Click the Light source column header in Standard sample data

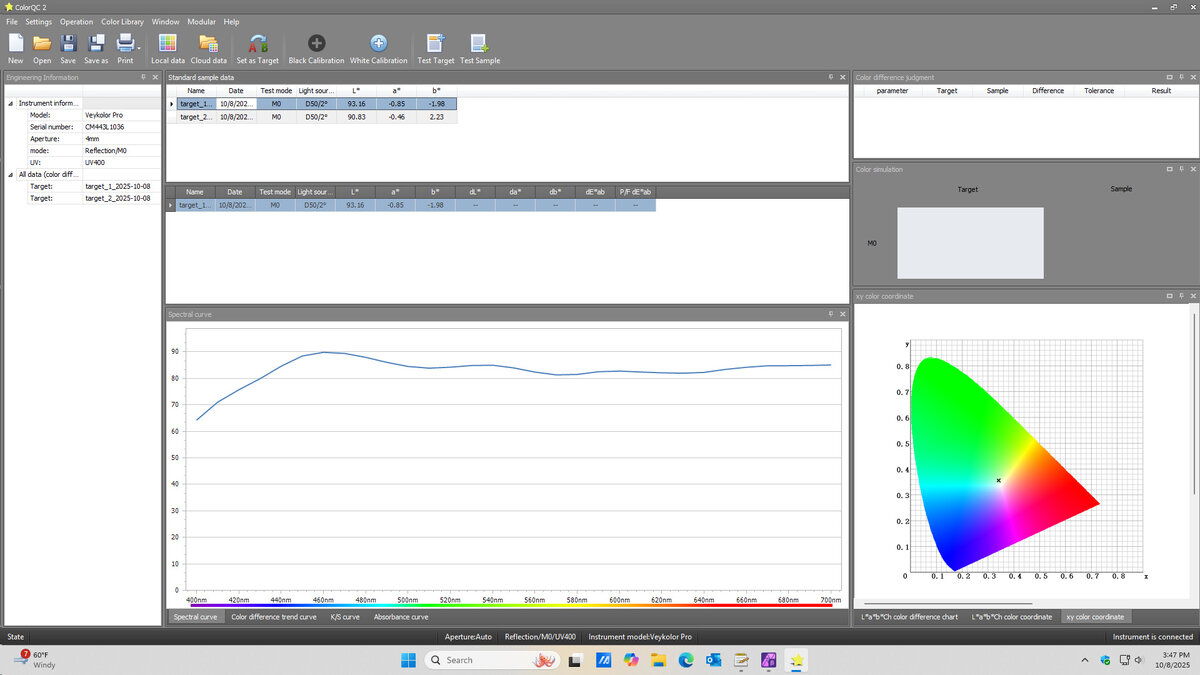tap(316, 90)
